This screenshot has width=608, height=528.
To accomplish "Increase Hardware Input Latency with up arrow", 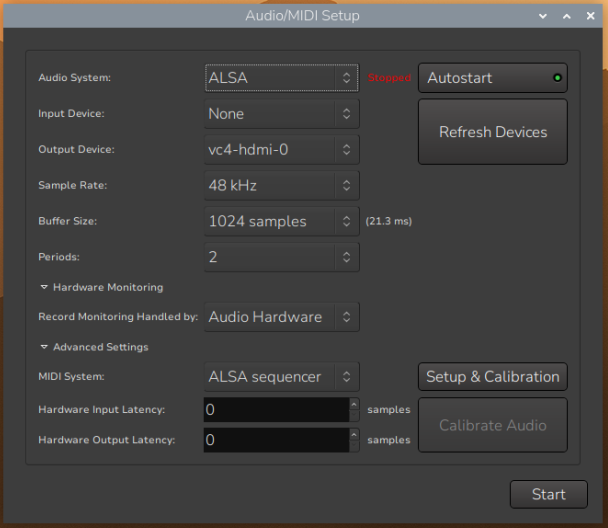I will click(353, 404).
